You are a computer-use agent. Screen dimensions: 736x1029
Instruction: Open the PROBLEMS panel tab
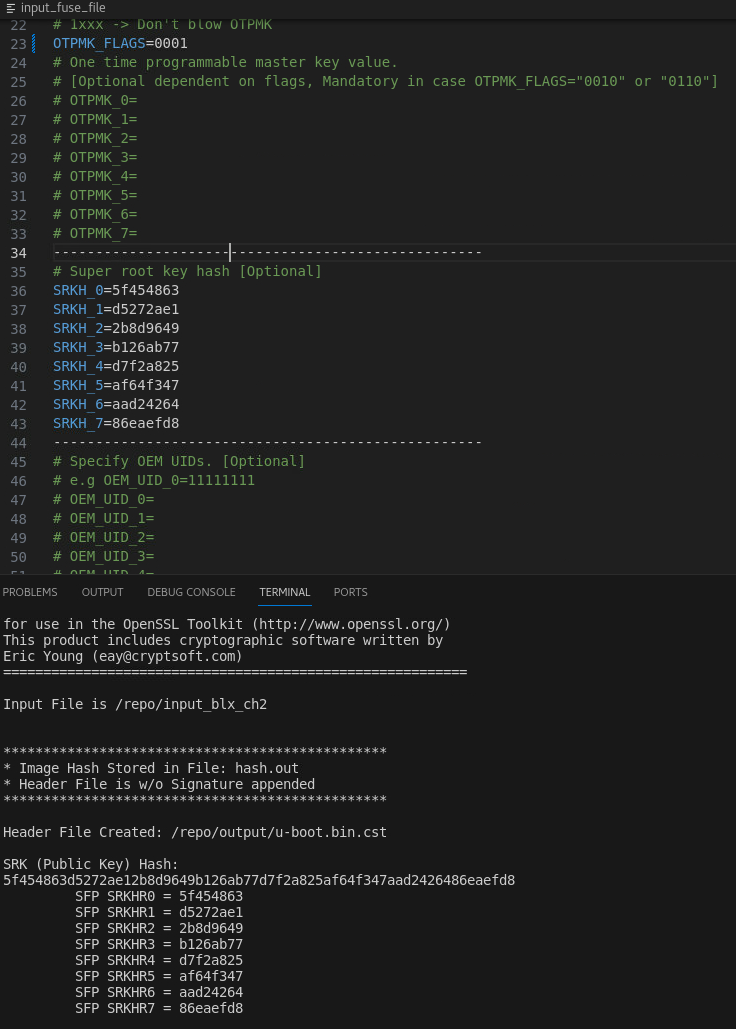tap(30, 592)
